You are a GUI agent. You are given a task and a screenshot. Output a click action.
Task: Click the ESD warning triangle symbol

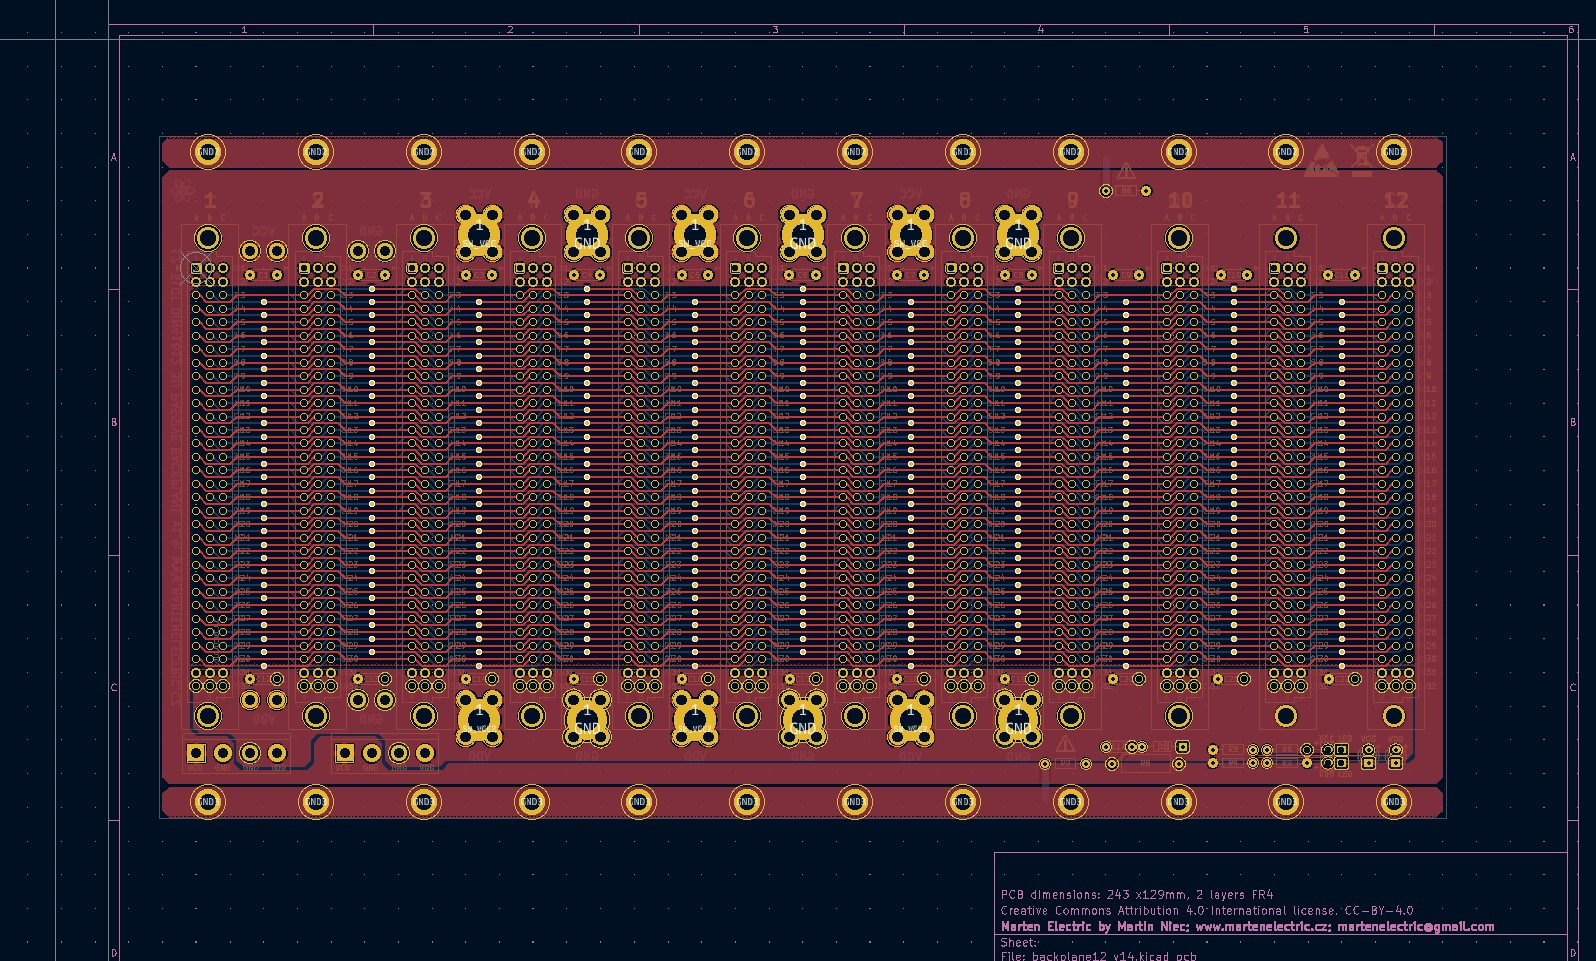click(x=1322, y=159)
